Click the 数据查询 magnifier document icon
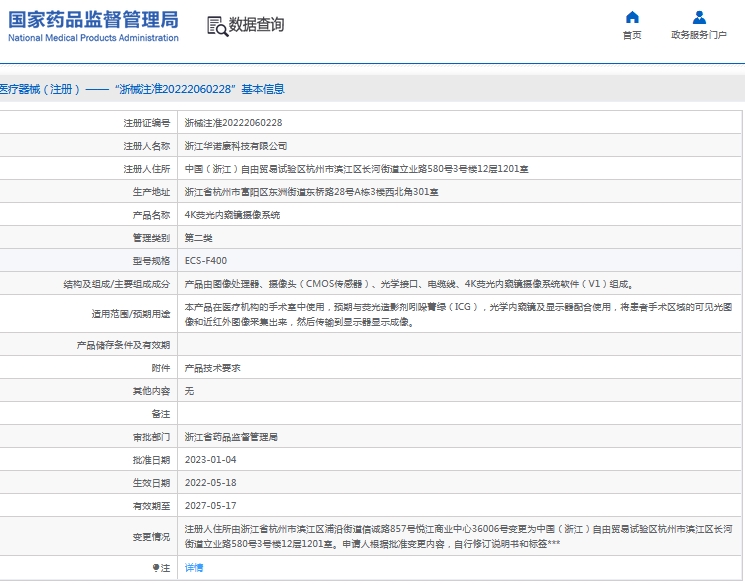This screenshot has height=584, width=745. (x=218, y=26)
